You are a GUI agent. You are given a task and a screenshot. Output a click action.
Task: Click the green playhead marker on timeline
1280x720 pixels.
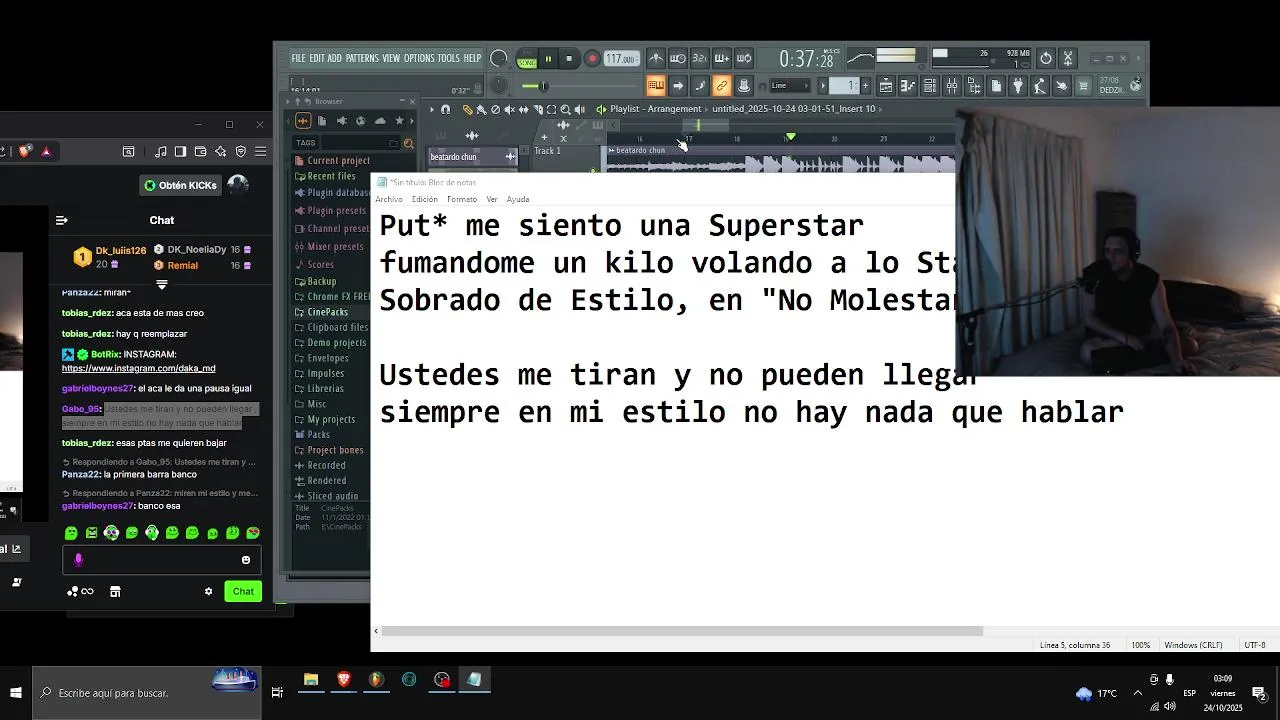[791, 137]
